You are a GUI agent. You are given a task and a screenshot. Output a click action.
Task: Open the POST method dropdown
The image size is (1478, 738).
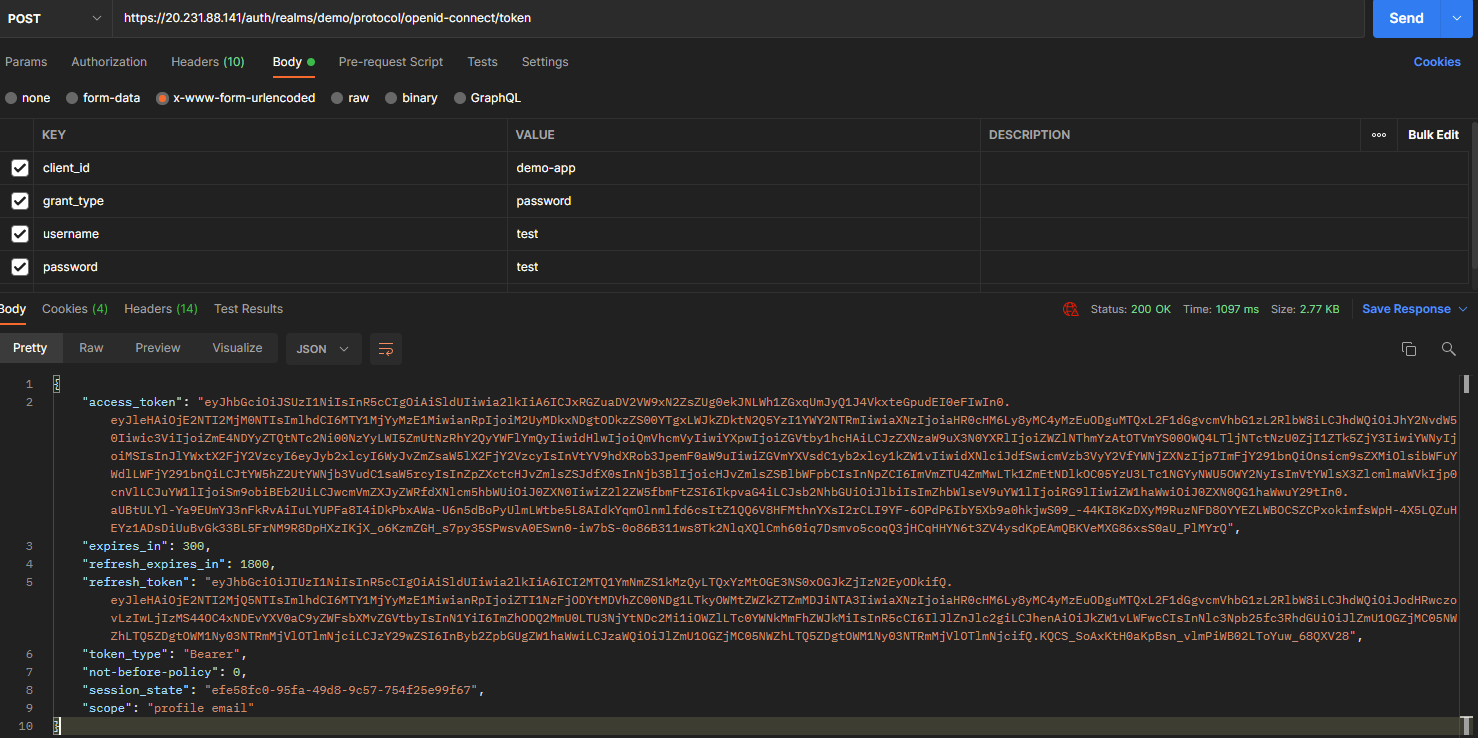(x=55, y=17)
